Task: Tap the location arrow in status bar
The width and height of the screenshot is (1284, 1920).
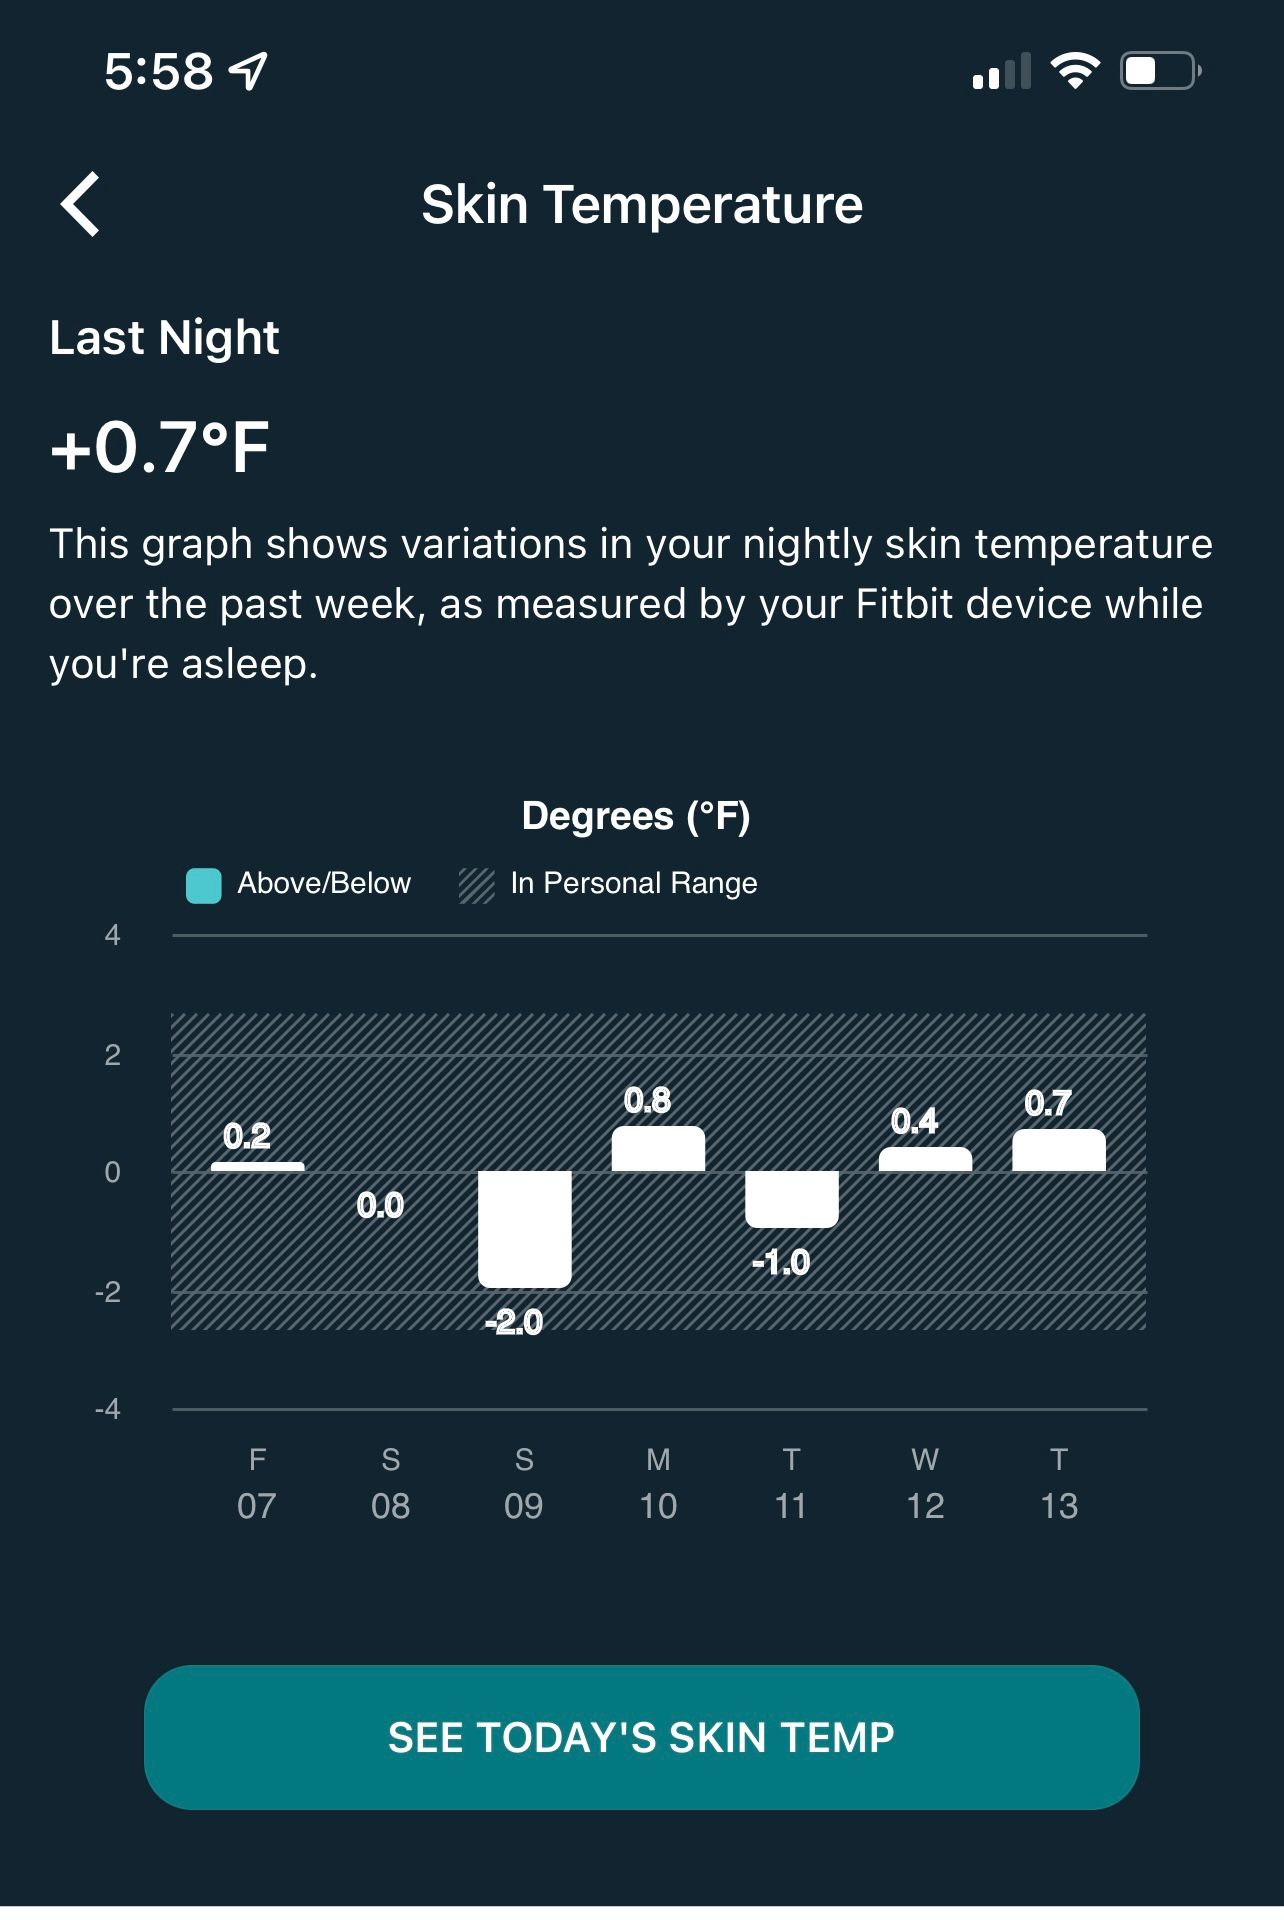Action: tap(248, 71)
